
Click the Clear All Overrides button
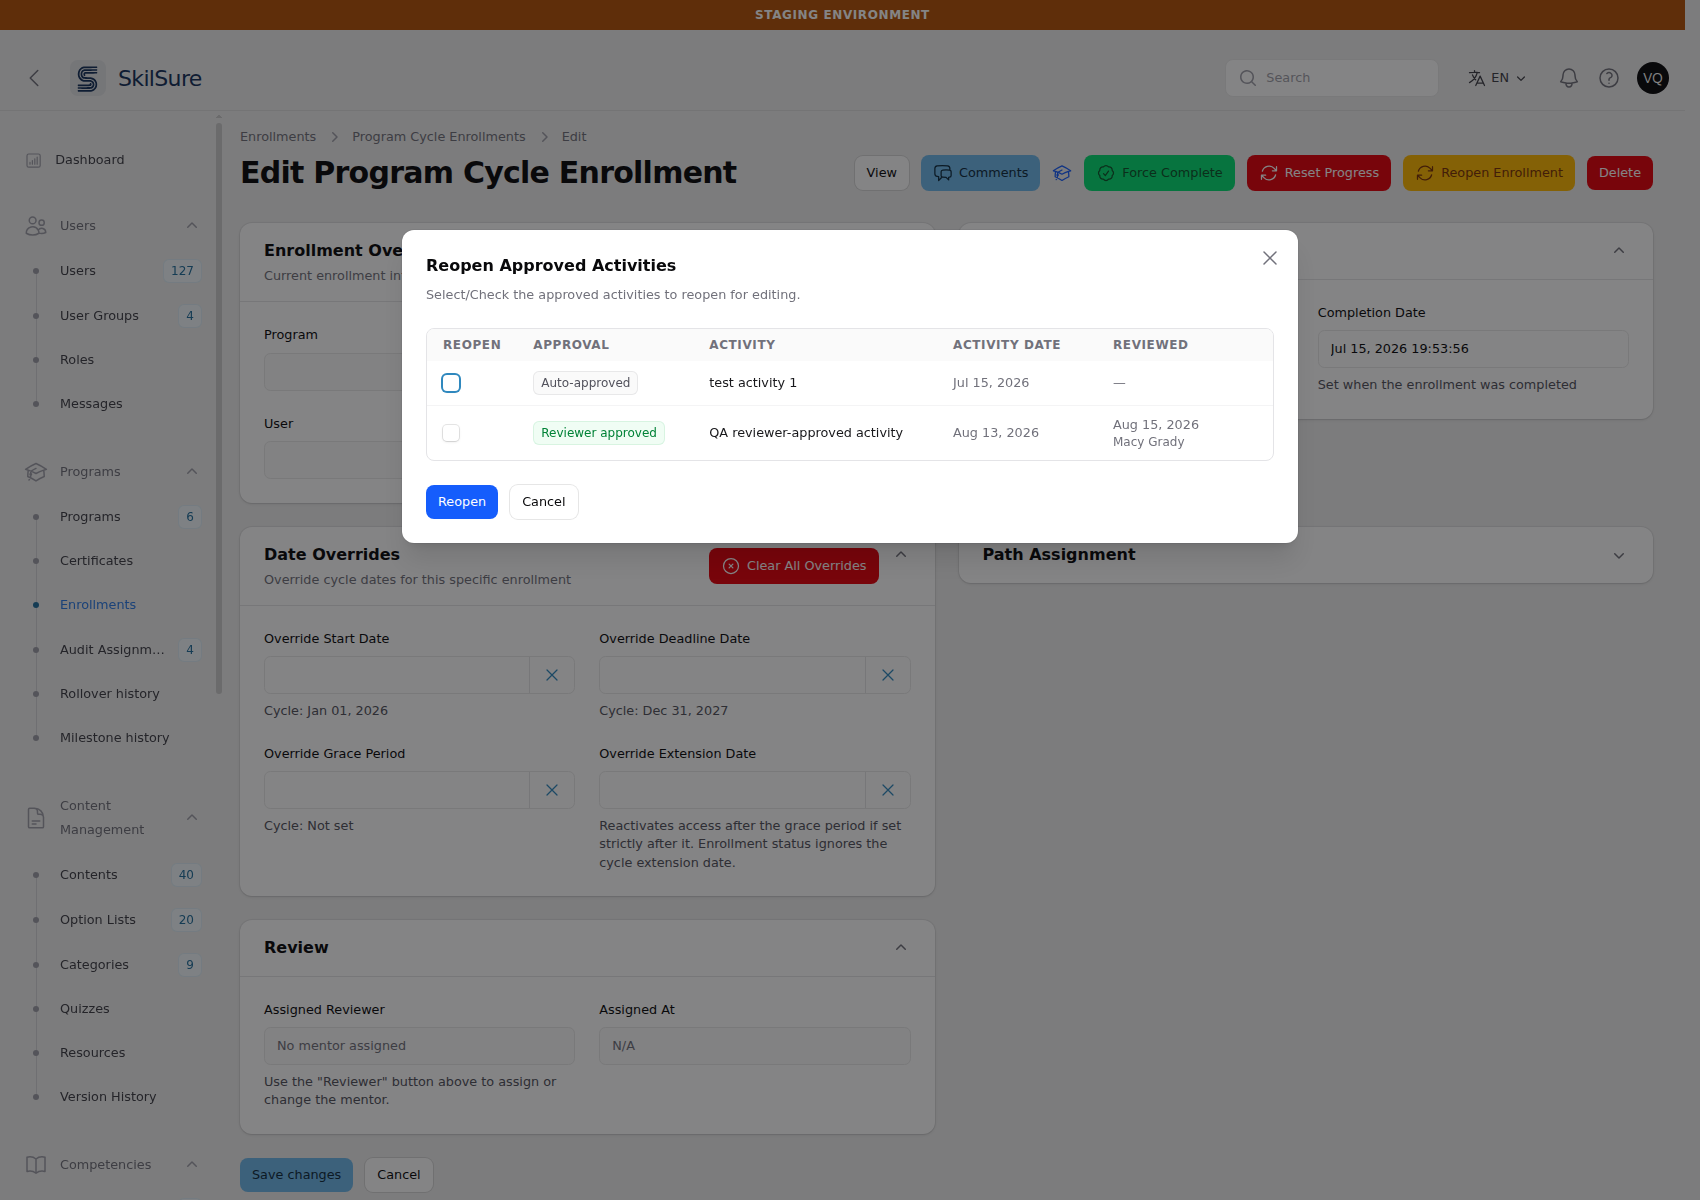tap(794, 566)
